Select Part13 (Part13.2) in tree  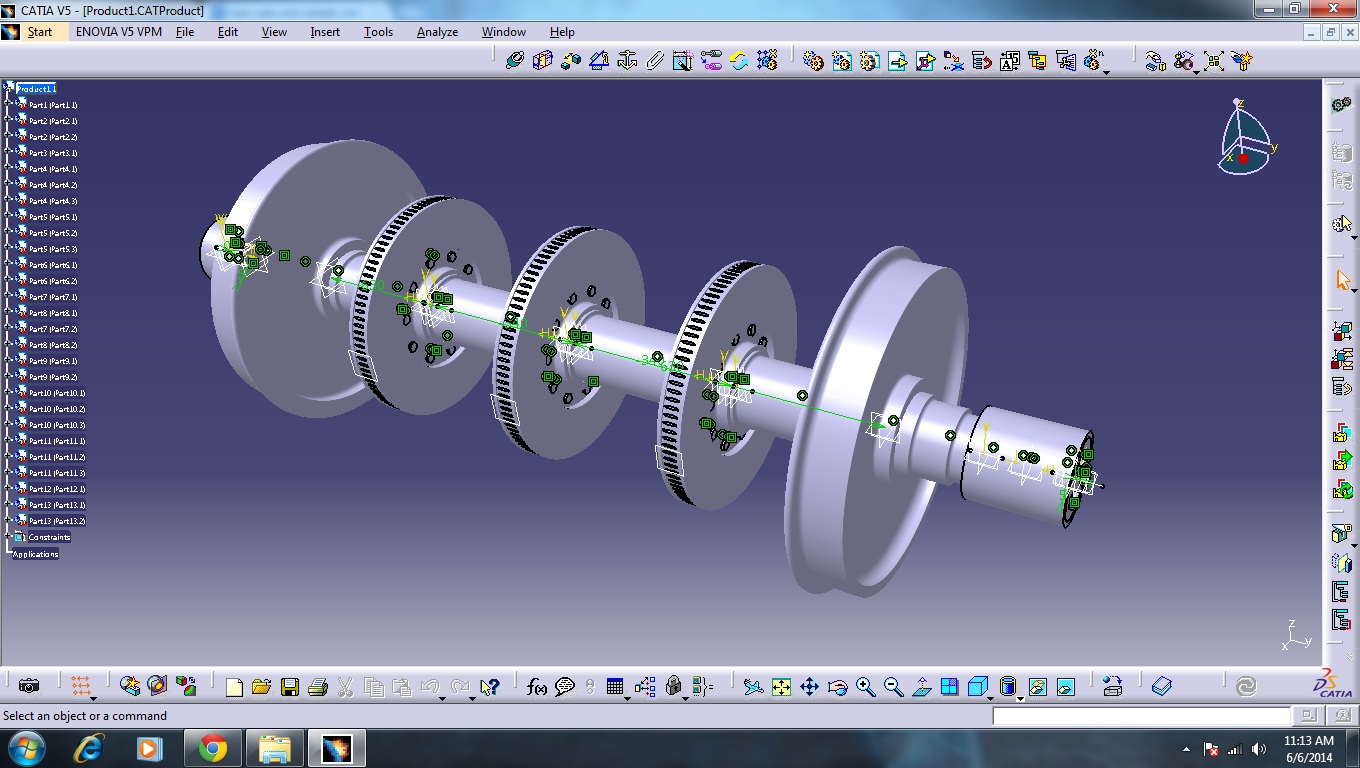point(57,521)
